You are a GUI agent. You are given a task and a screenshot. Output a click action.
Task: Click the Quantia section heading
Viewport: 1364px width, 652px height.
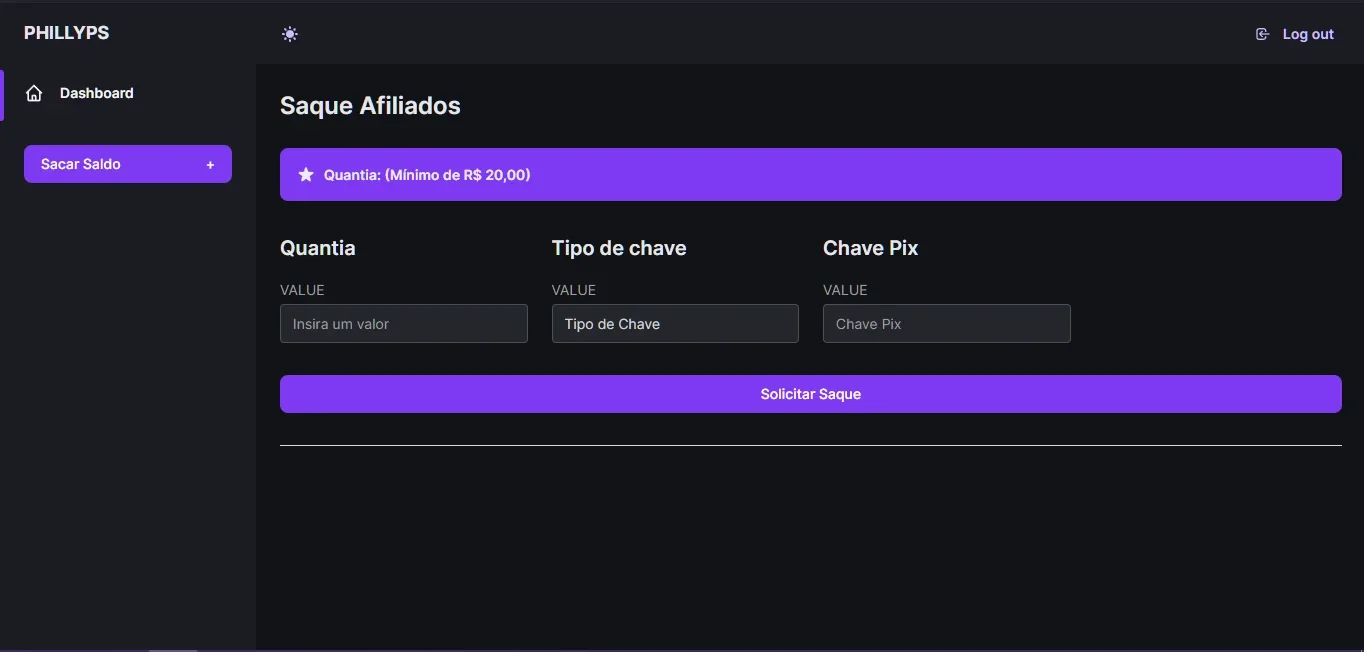[x=318, y=248]
